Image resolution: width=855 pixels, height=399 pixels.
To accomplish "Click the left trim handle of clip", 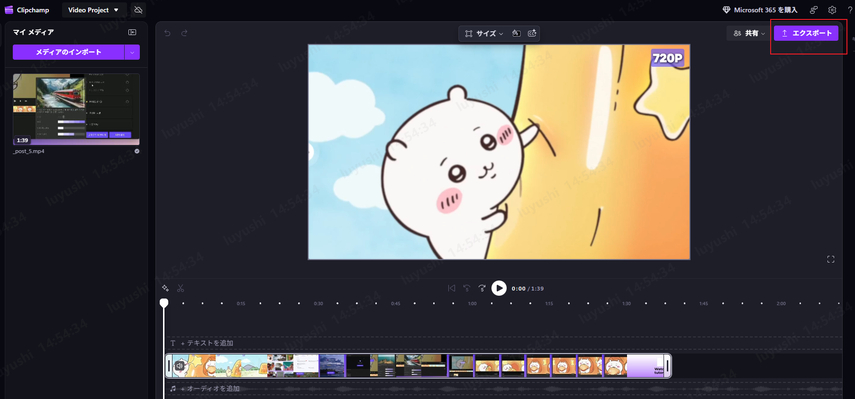I will coord(169,366).
